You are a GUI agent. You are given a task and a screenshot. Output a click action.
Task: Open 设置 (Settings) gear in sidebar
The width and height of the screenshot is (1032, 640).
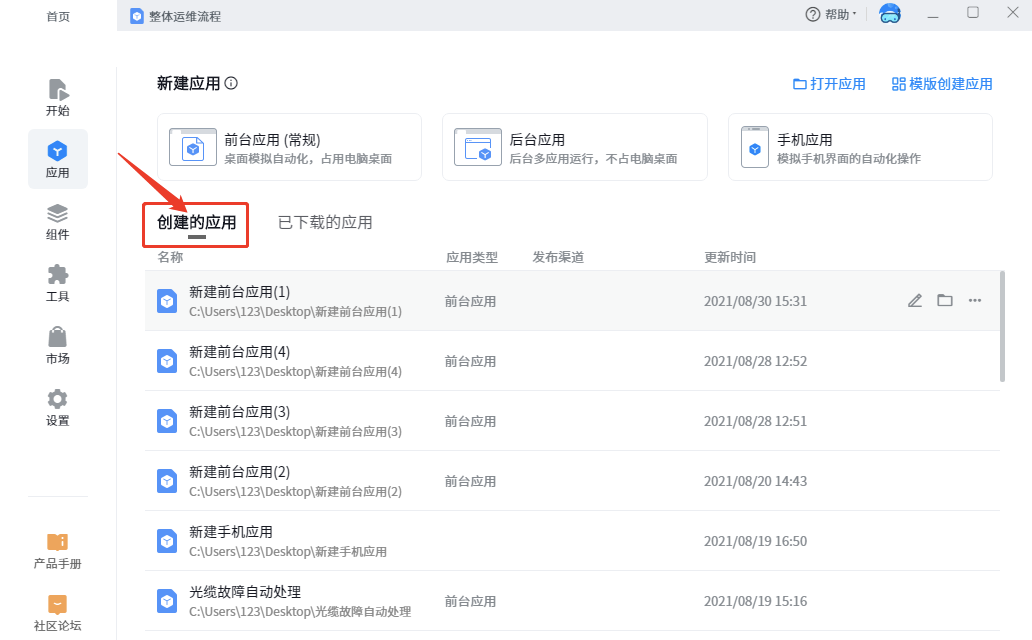[x=58, y=407]
